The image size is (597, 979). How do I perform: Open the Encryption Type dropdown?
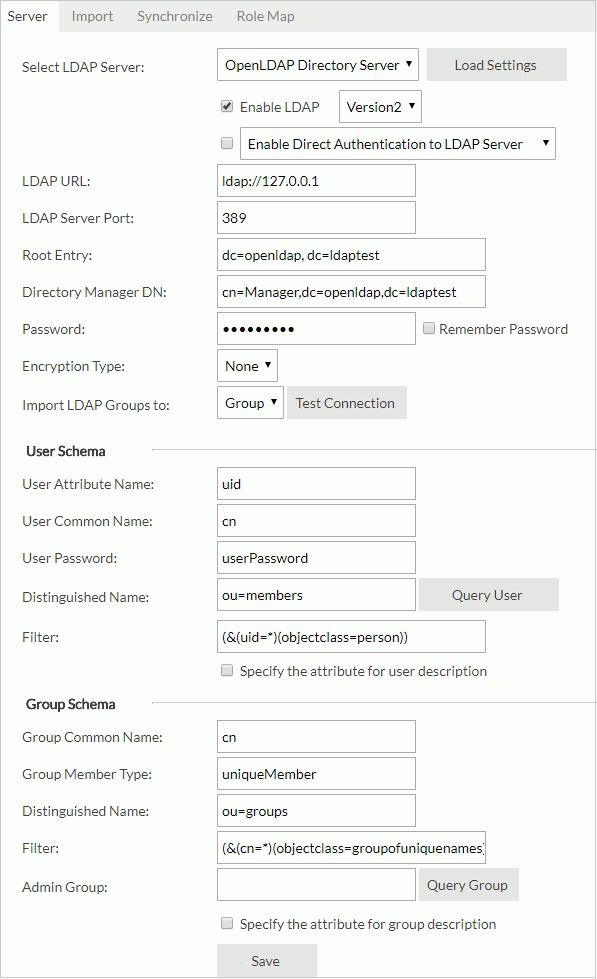246,366
